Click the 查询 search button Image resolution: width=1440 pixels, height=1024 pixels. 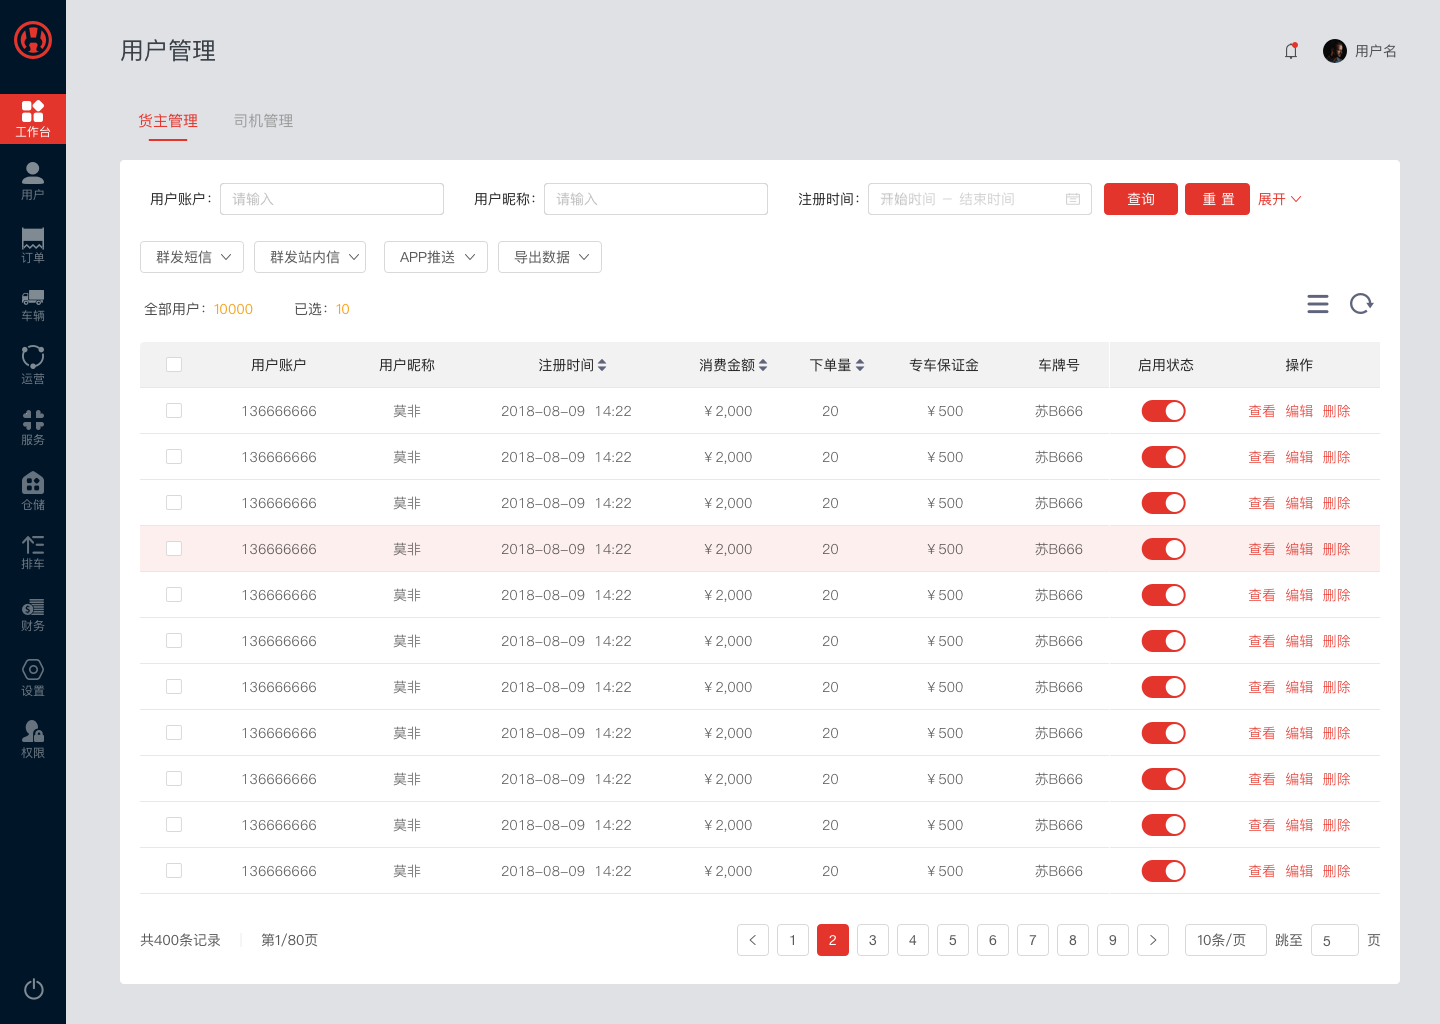1141,199
